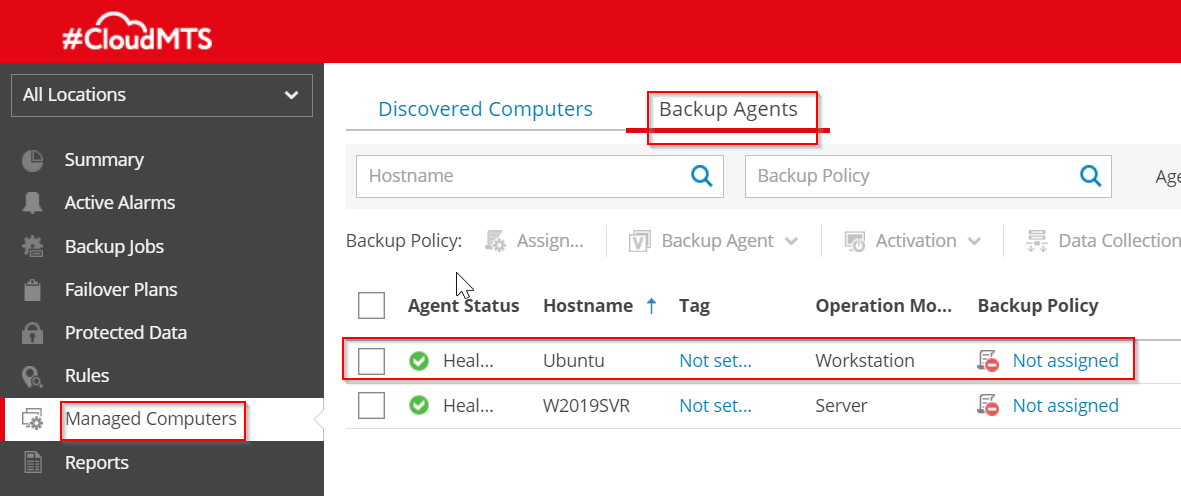
Task: Click the Active Alarms bell icon
Action: 33,203
